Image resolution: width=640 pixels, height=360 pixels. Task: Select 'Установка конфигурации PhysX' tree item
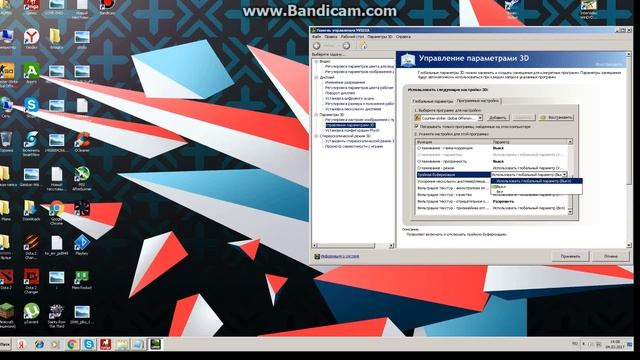[x=352, y=131]
